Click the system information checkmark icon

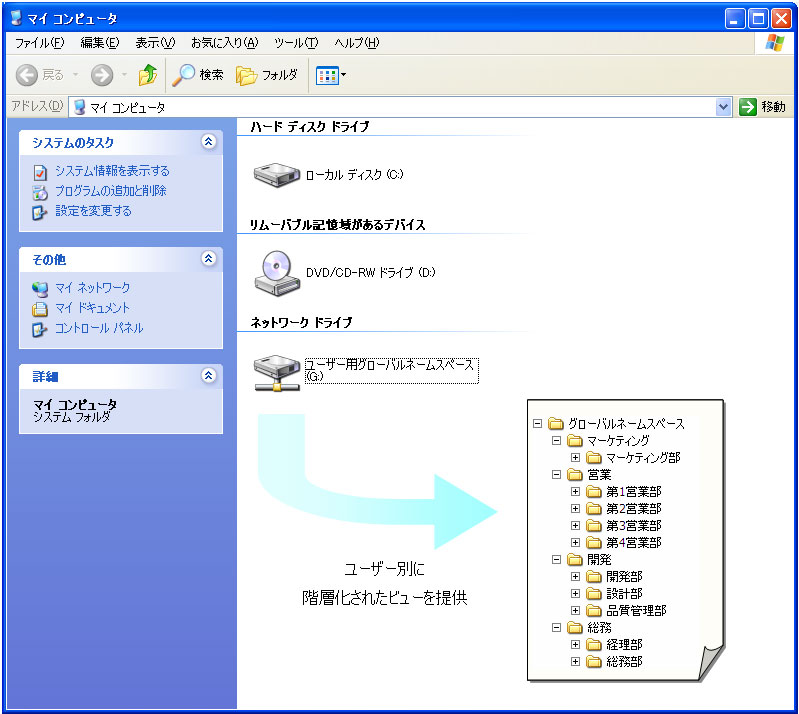click(x=40, y=172)
